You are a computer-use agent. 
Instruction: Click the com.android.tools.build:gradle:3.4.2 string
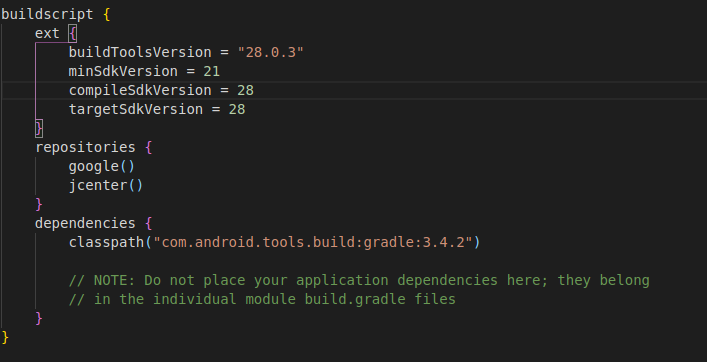coord(313,242)
